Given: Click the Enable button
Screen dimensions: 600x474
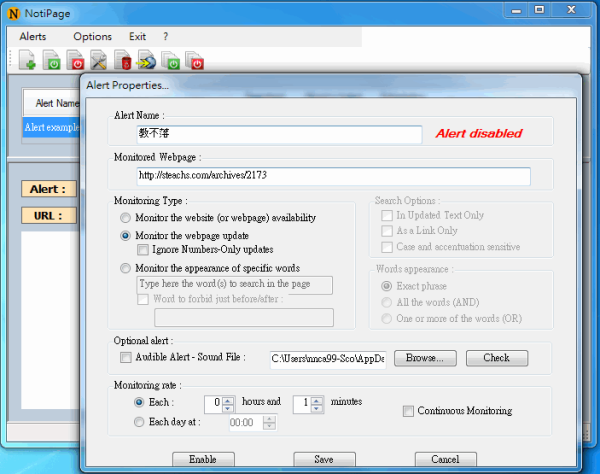Looking at the screenshot, I should coord(203,459).
